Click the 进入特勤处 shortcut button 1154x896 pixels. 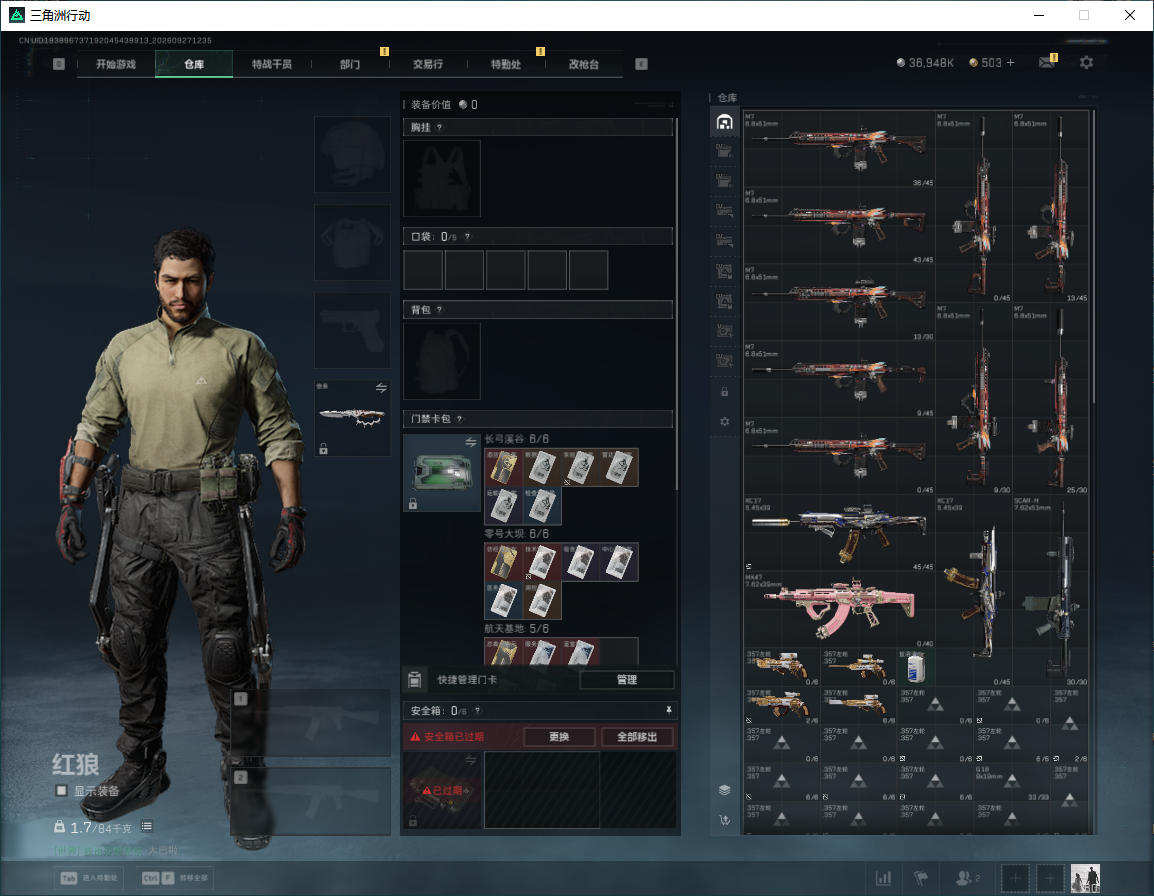click(x=88, y=878)
